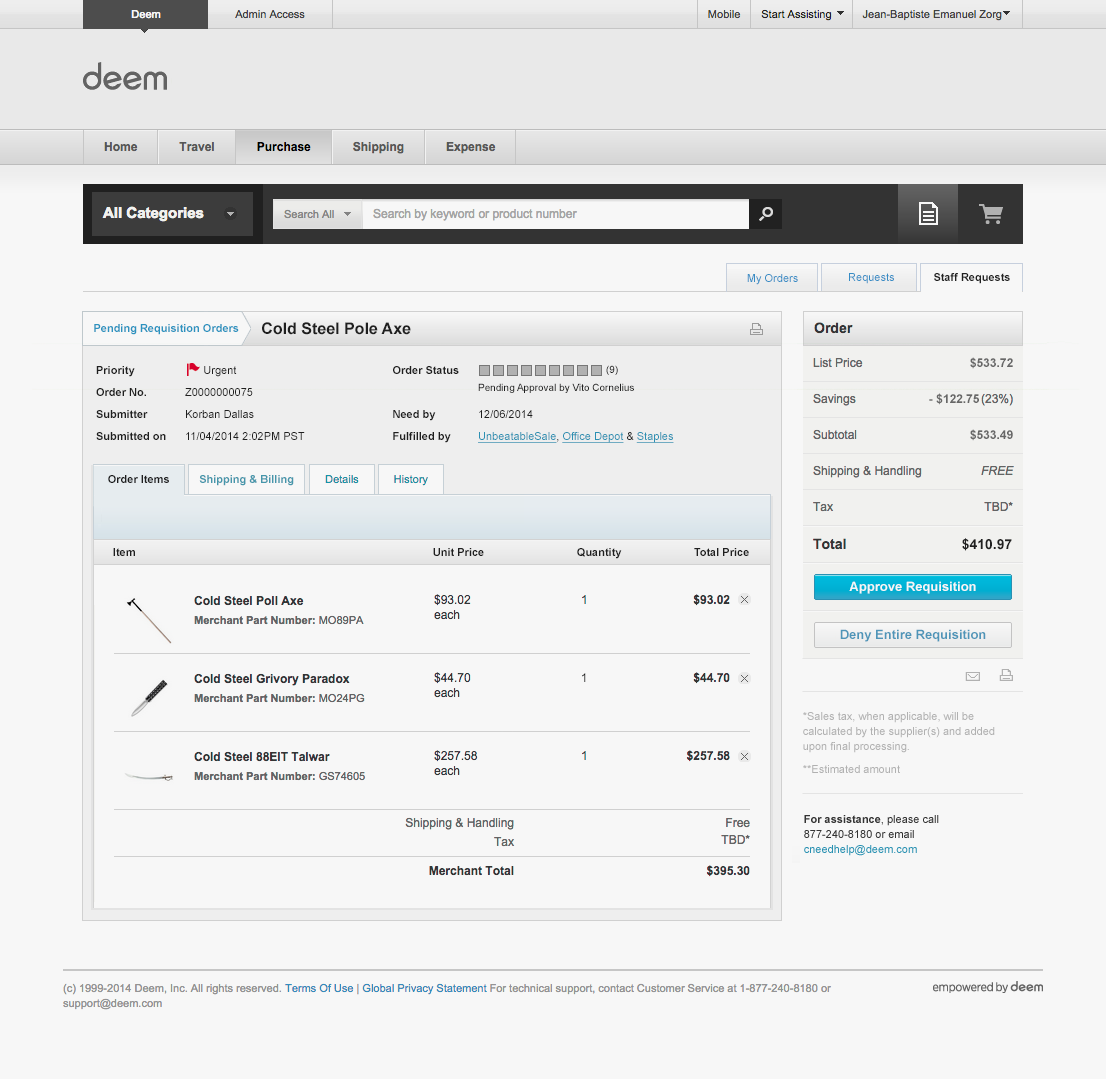The height and width of the screenshot is (1079, 1106).
Task: Show the Order Items tab
Action: [x=138, y=480]
